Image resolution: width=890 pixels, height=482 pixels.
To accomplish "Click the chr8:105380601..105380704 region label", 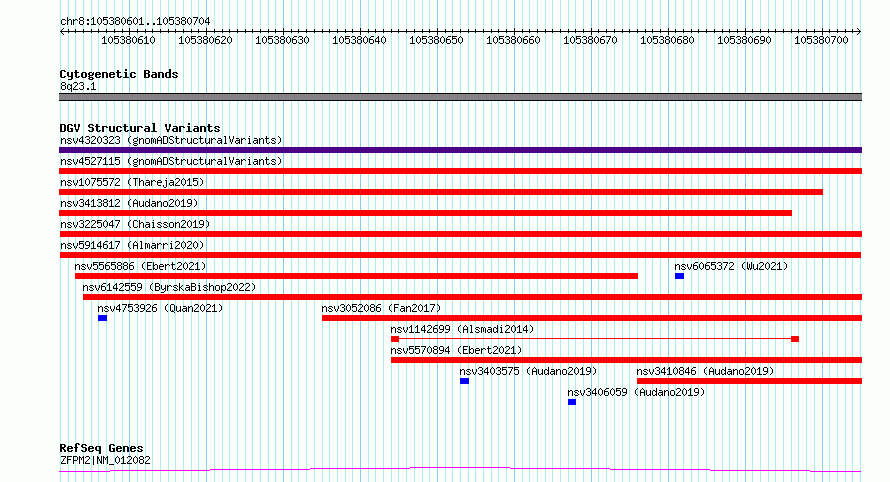I will [135, 22].
